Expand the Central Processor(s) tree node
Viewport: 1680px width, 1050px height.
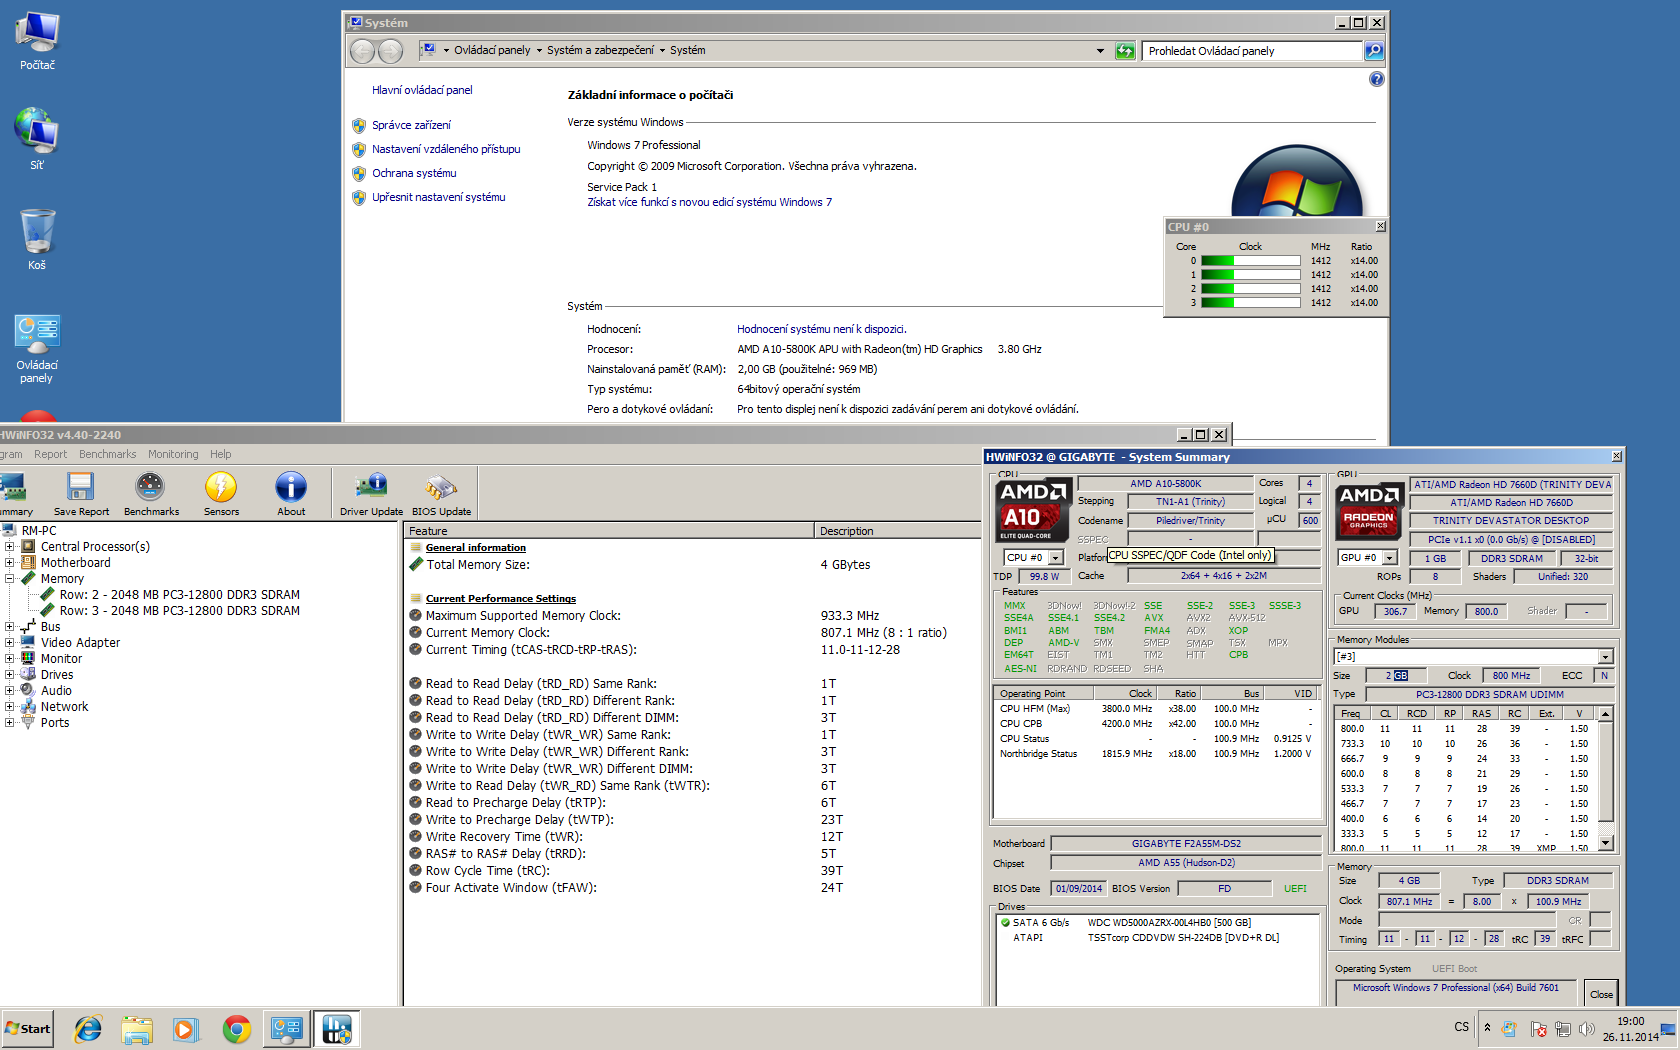[x=10, y=547]
